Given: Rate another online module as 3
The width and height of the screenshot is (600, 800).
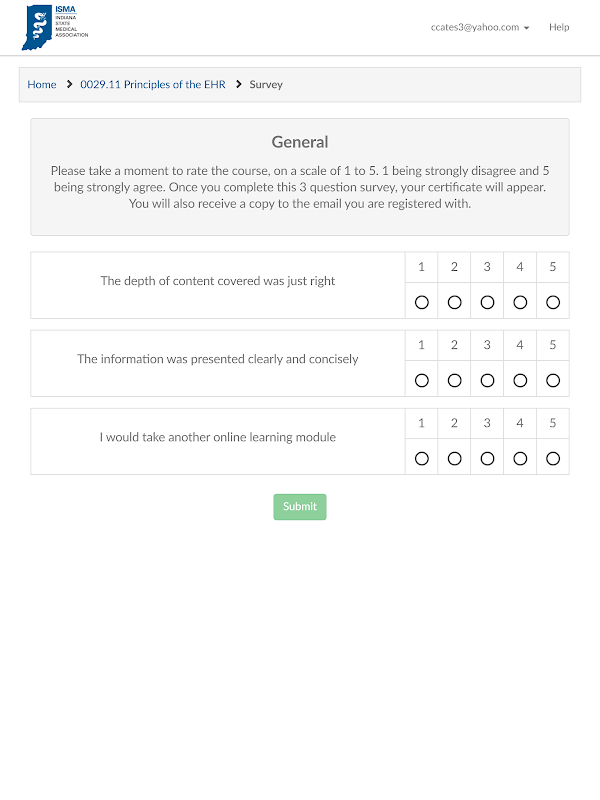Looking at the screenshot, I should click(487, 458).
